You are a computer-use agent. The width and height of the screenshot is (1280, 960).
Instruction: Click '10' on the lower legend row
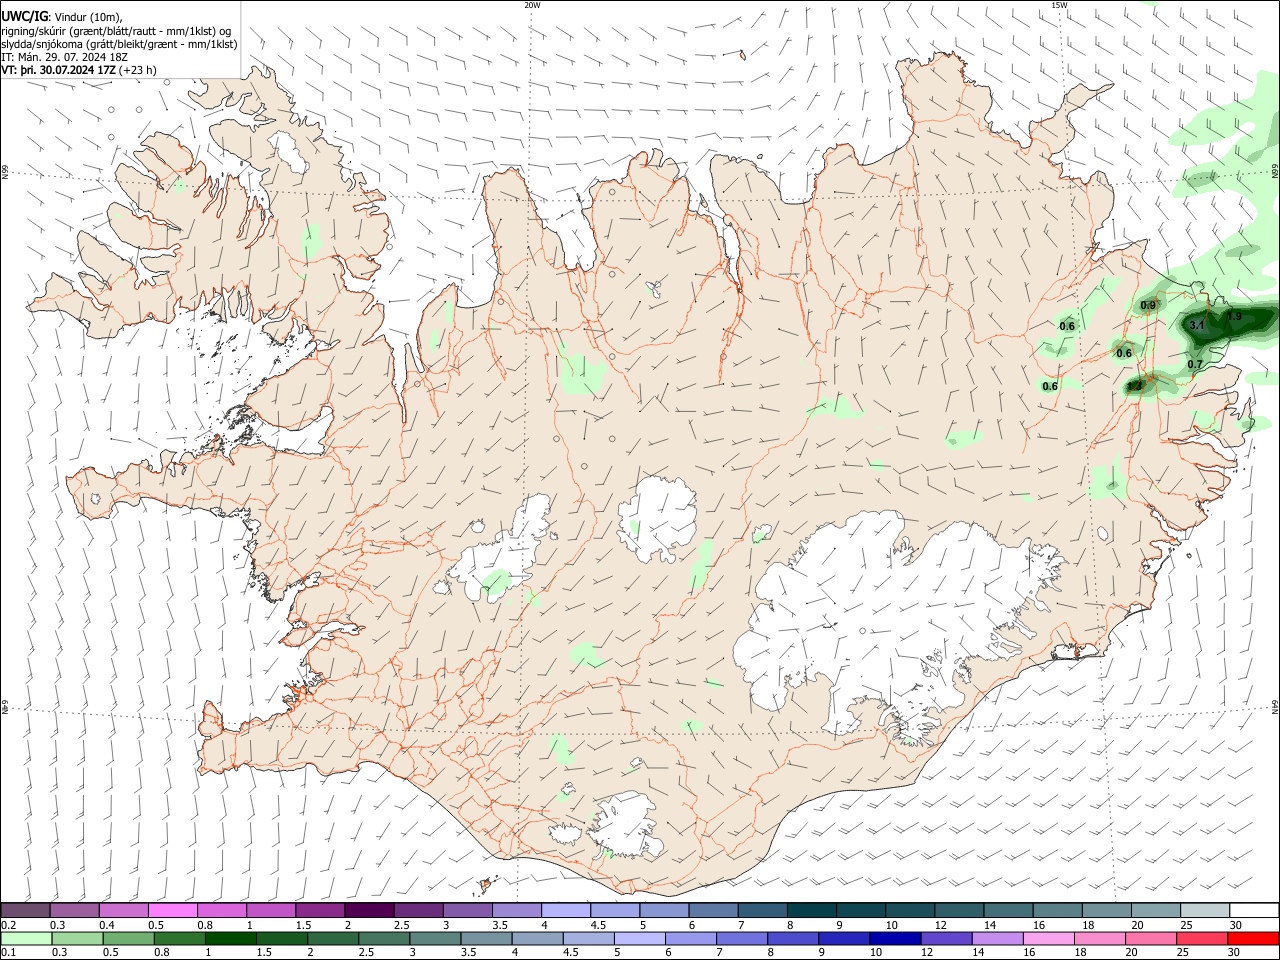[x=875, y=953]
